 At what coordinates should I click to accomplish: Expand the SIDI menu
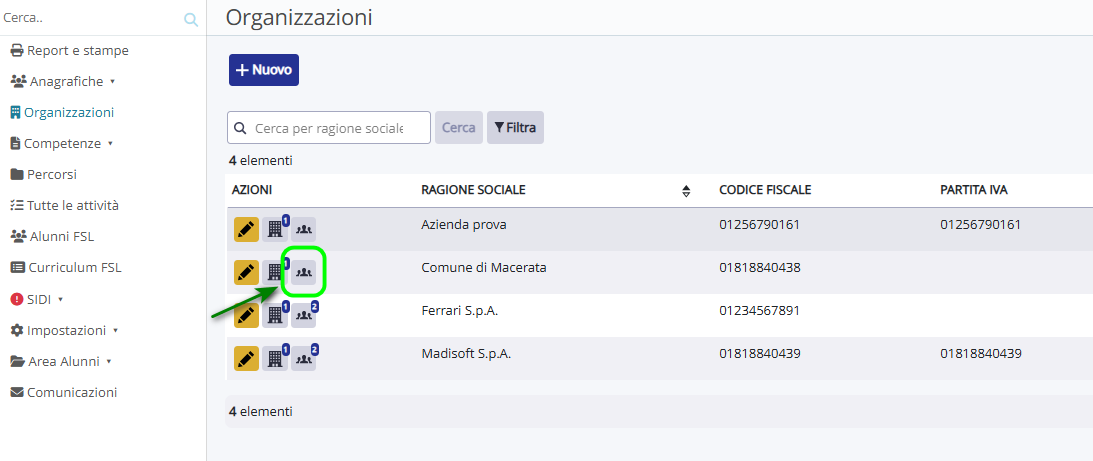[38, 299]
